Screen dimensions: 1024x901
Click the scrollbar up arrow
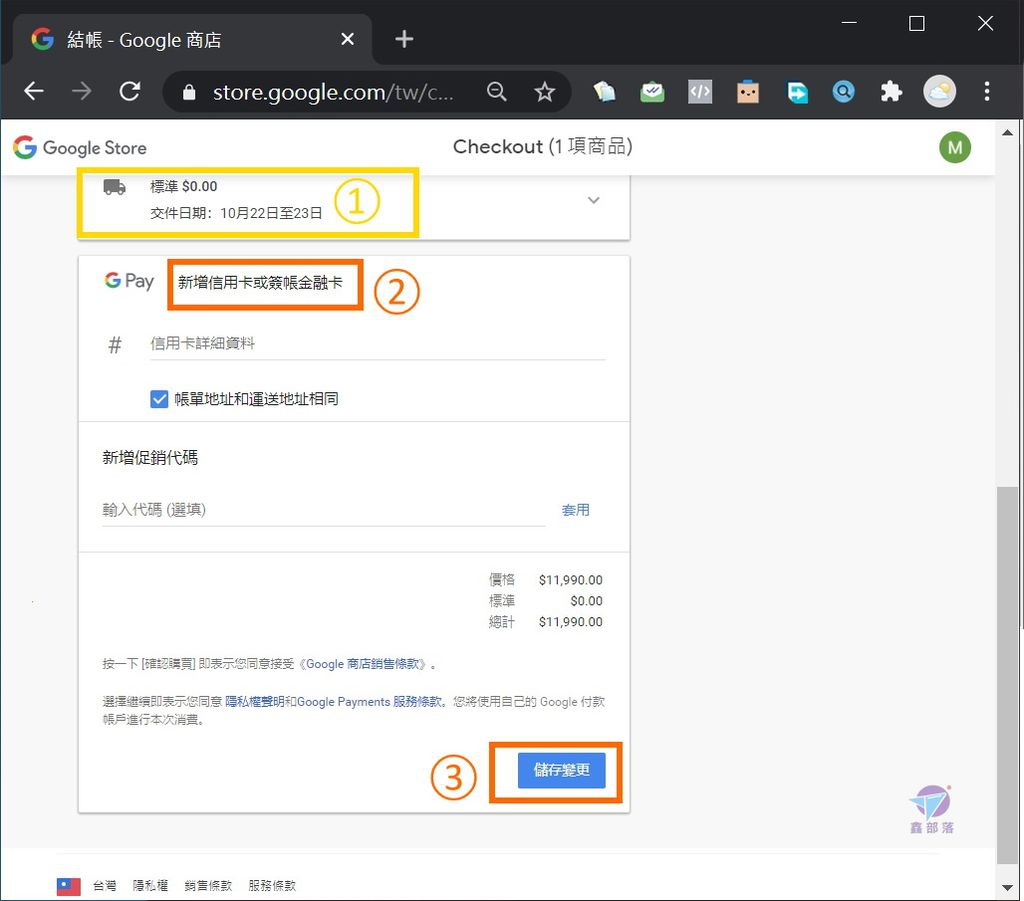pyautogui.click(x=1008, y=133)
